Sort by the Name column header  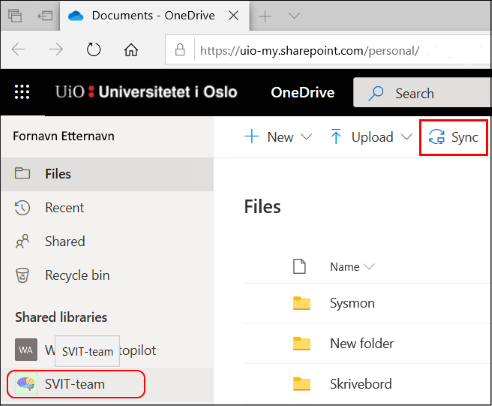click(352, 267)
